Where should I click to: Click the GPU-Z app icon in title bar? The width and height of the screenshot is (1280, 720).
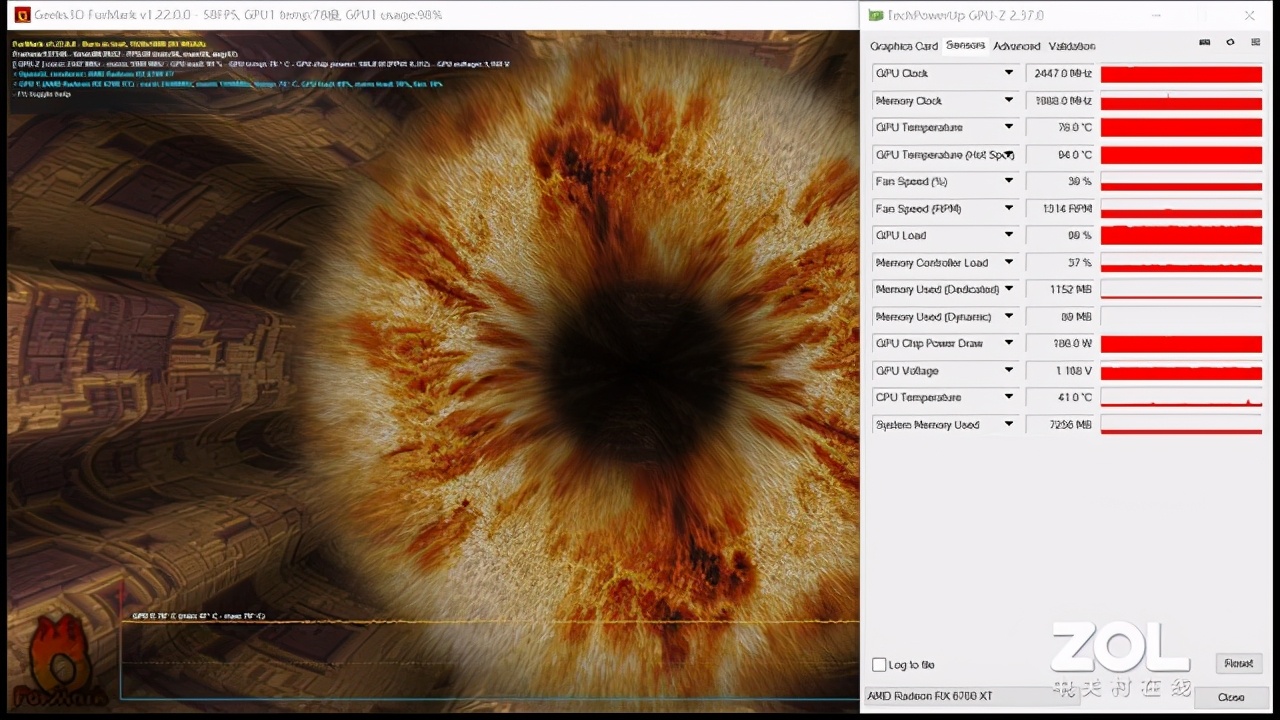click(x=876, y=15)
